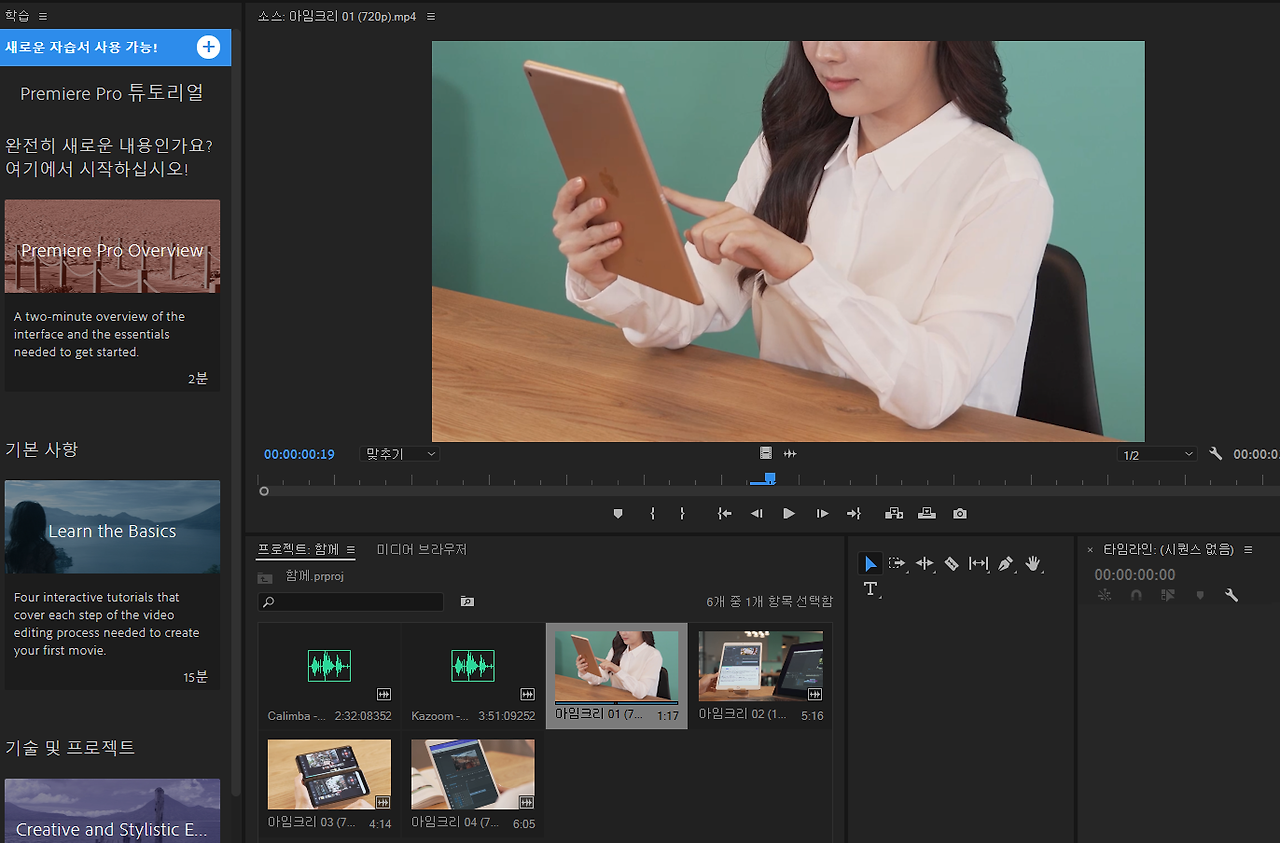The image size is (1280, 843).
Task: Click the 00:00:00:19 source timecode
Action: (299, 454)
